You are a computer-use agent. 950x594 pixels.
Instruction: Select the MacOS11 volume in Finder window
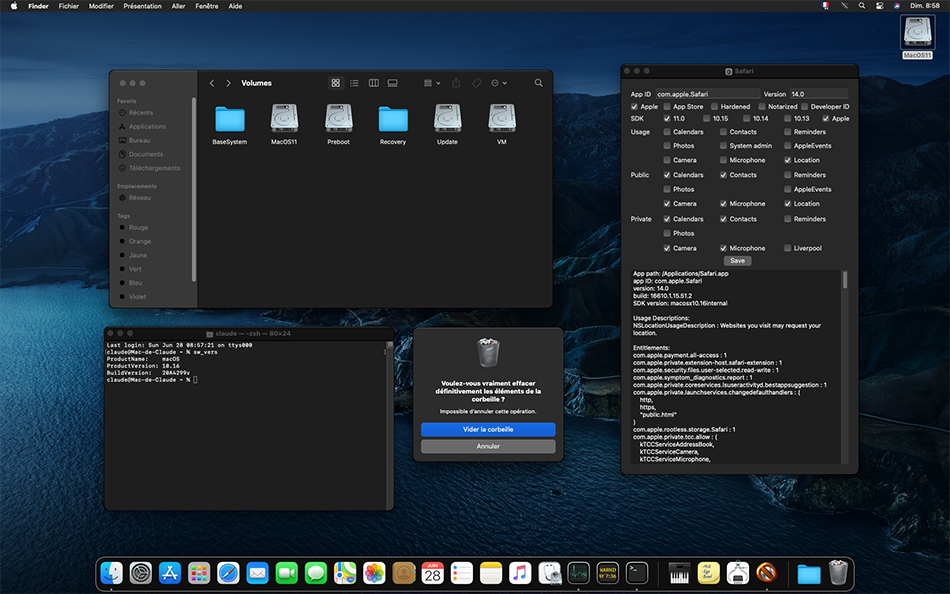pos(284,125)
